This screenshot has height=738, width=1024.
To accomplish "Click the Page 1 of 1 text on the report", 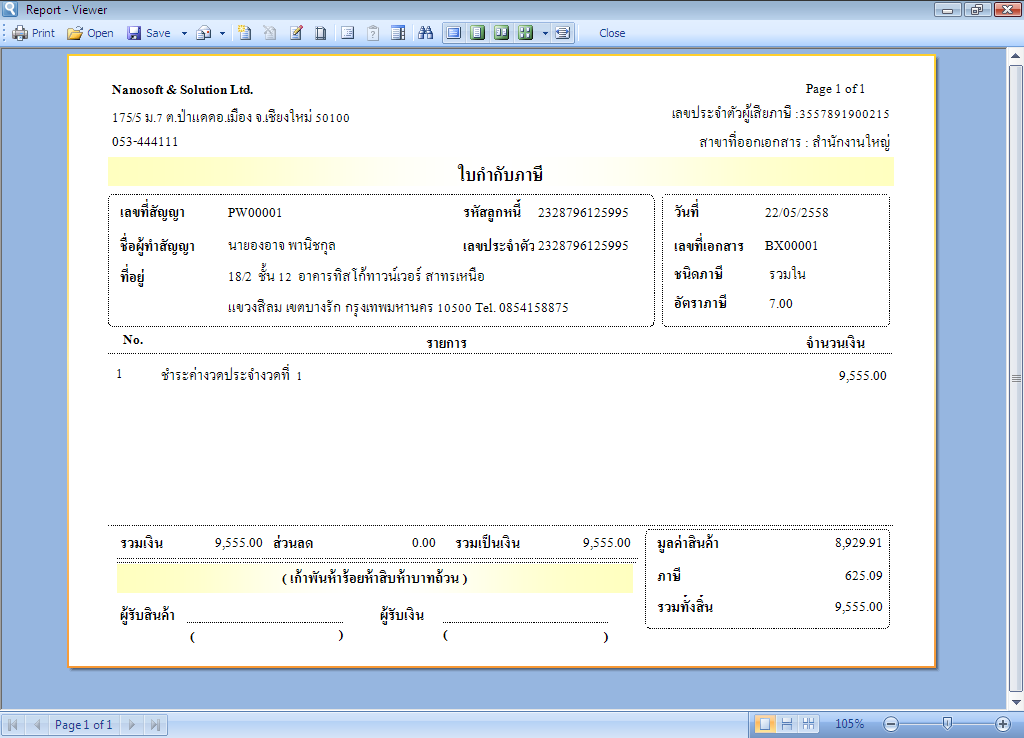I will click(835, 89).
